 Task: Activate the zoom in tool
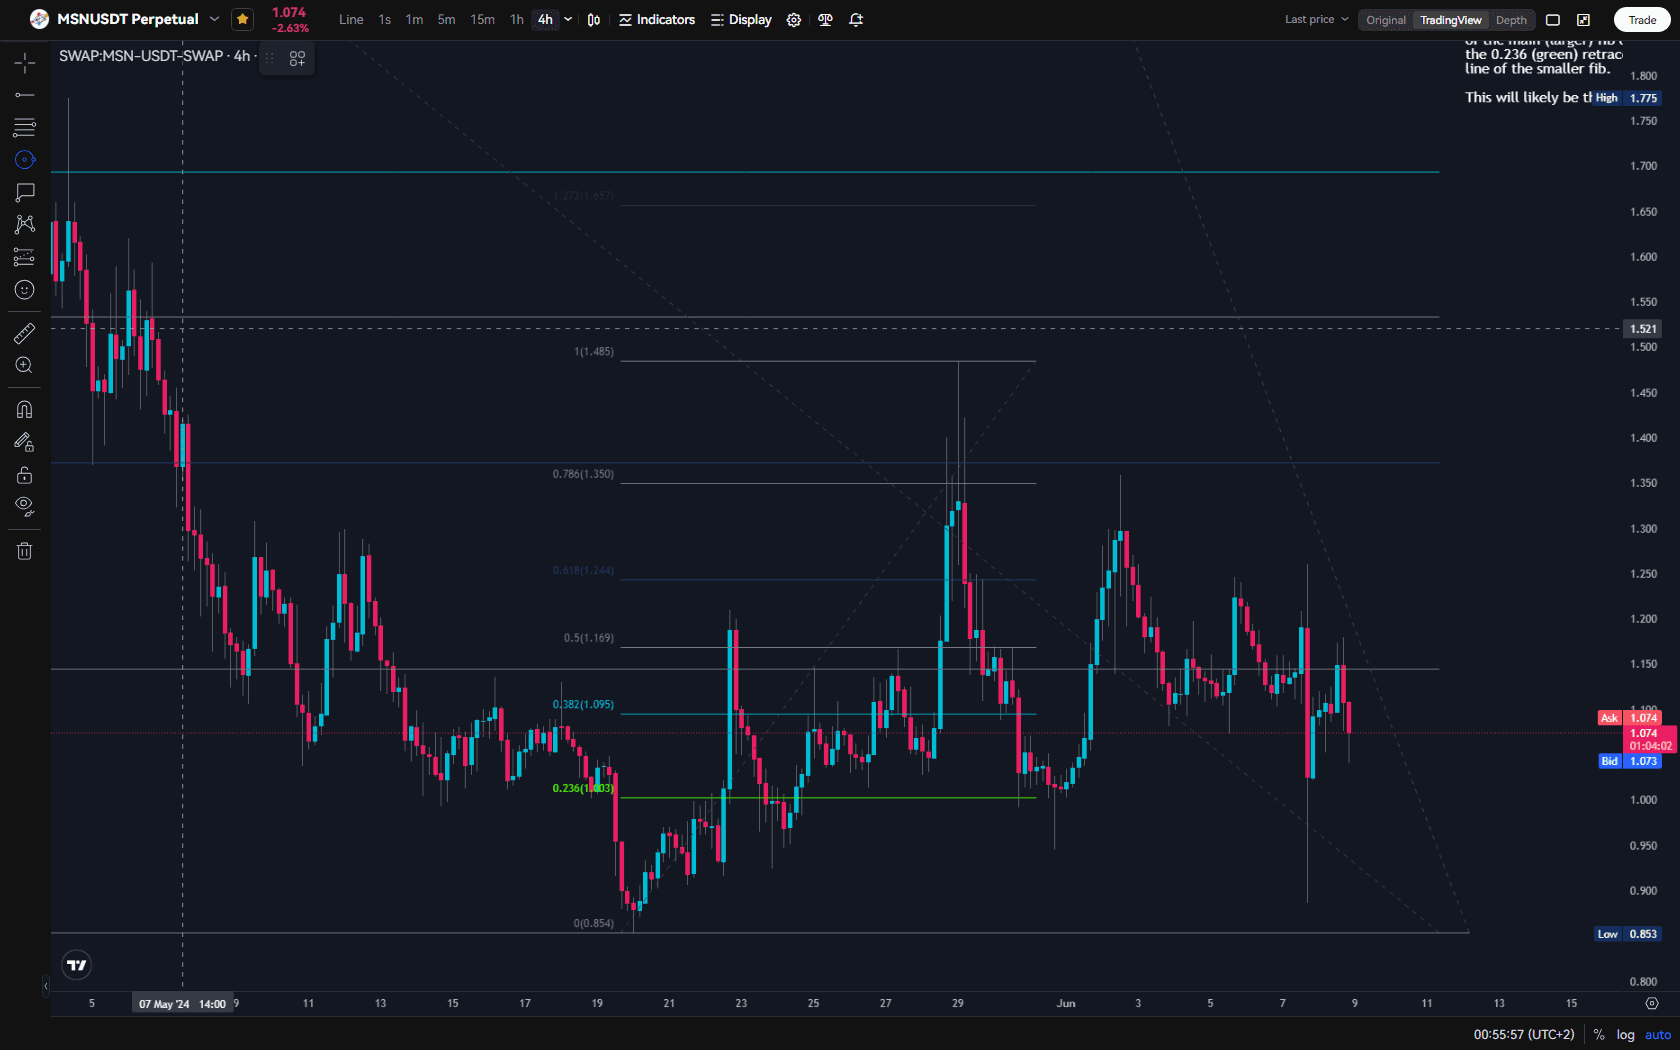click(25, 366)
